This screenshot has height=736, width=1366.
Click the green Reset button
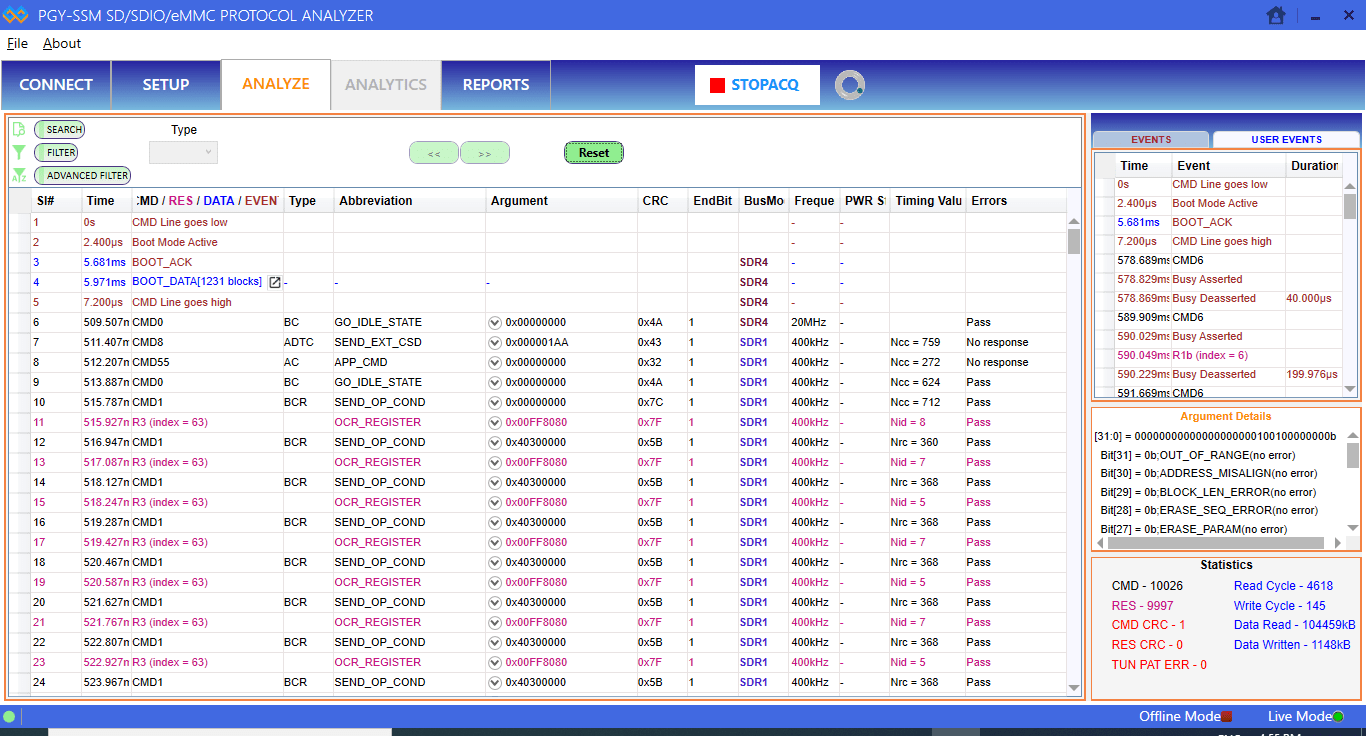click(x=593, y=152)
